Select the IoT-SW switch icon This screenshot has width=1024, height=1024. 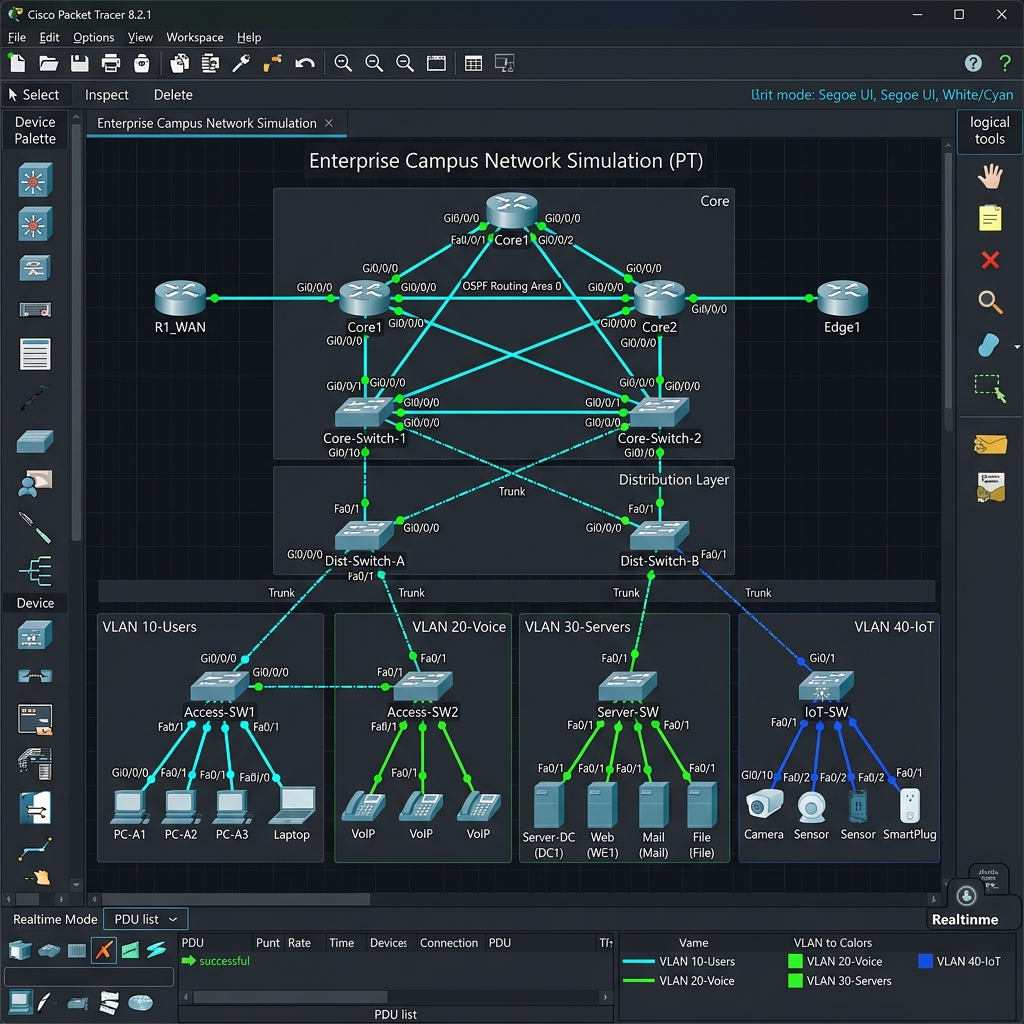tap(826, 686)
